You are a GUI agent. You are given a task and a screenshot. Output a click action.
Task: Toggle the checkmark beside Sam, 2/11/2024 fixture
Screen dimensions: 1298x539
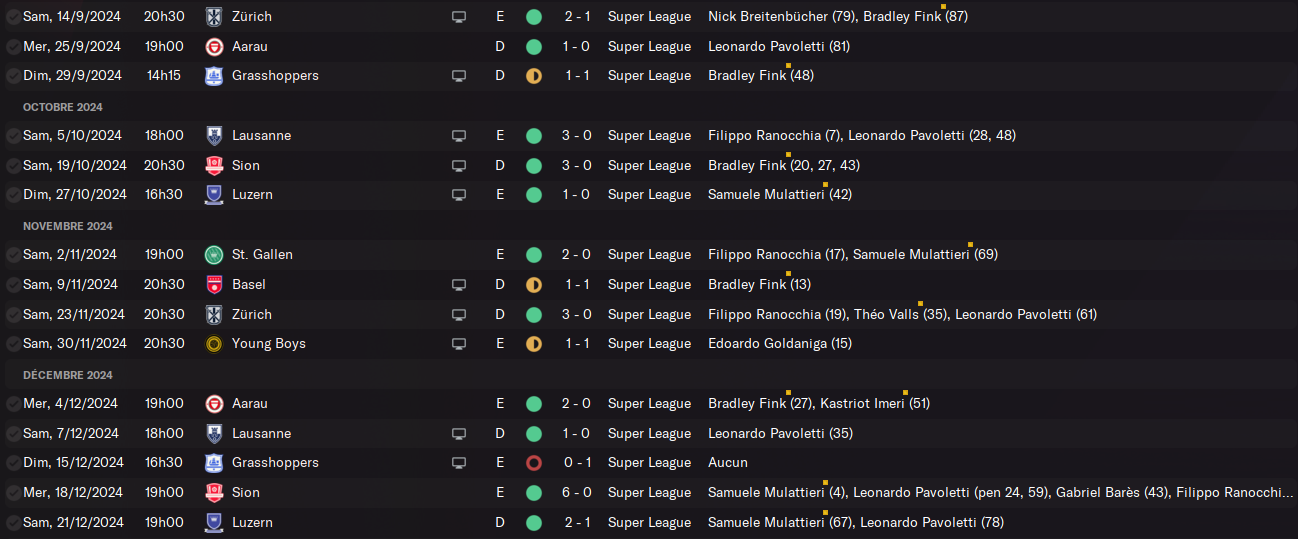click(12, 255)
